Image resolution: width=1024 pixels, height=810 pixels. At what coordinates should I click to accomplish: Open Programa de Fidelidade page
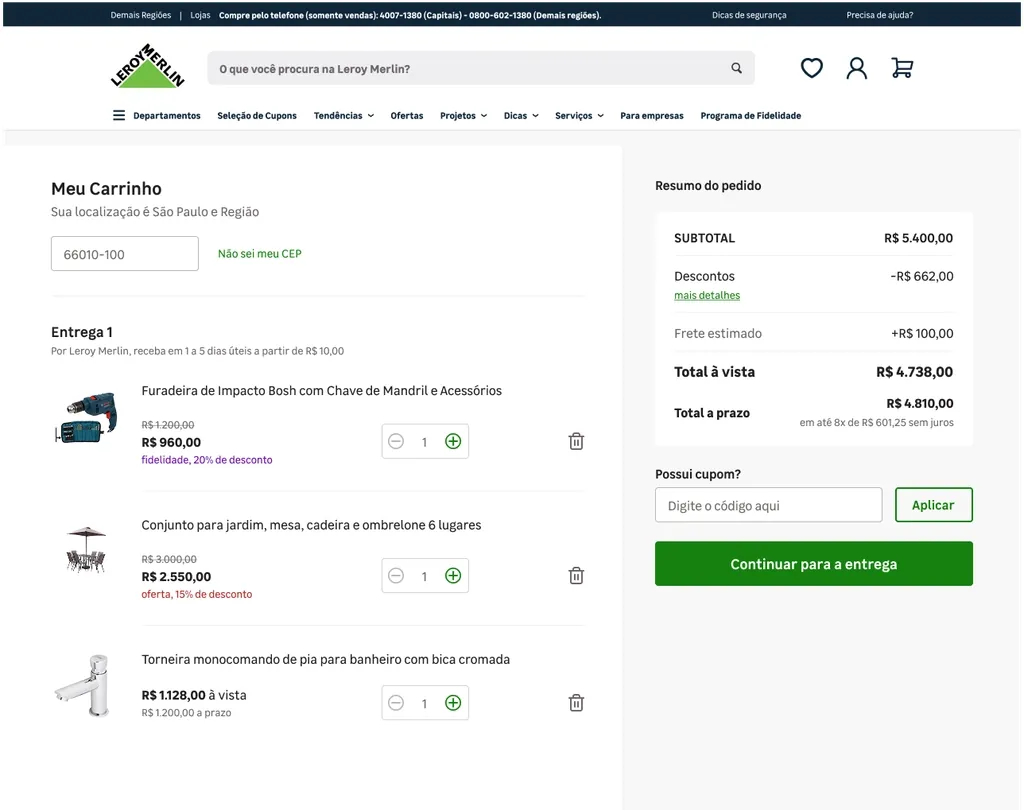click(x=750, y=116)
